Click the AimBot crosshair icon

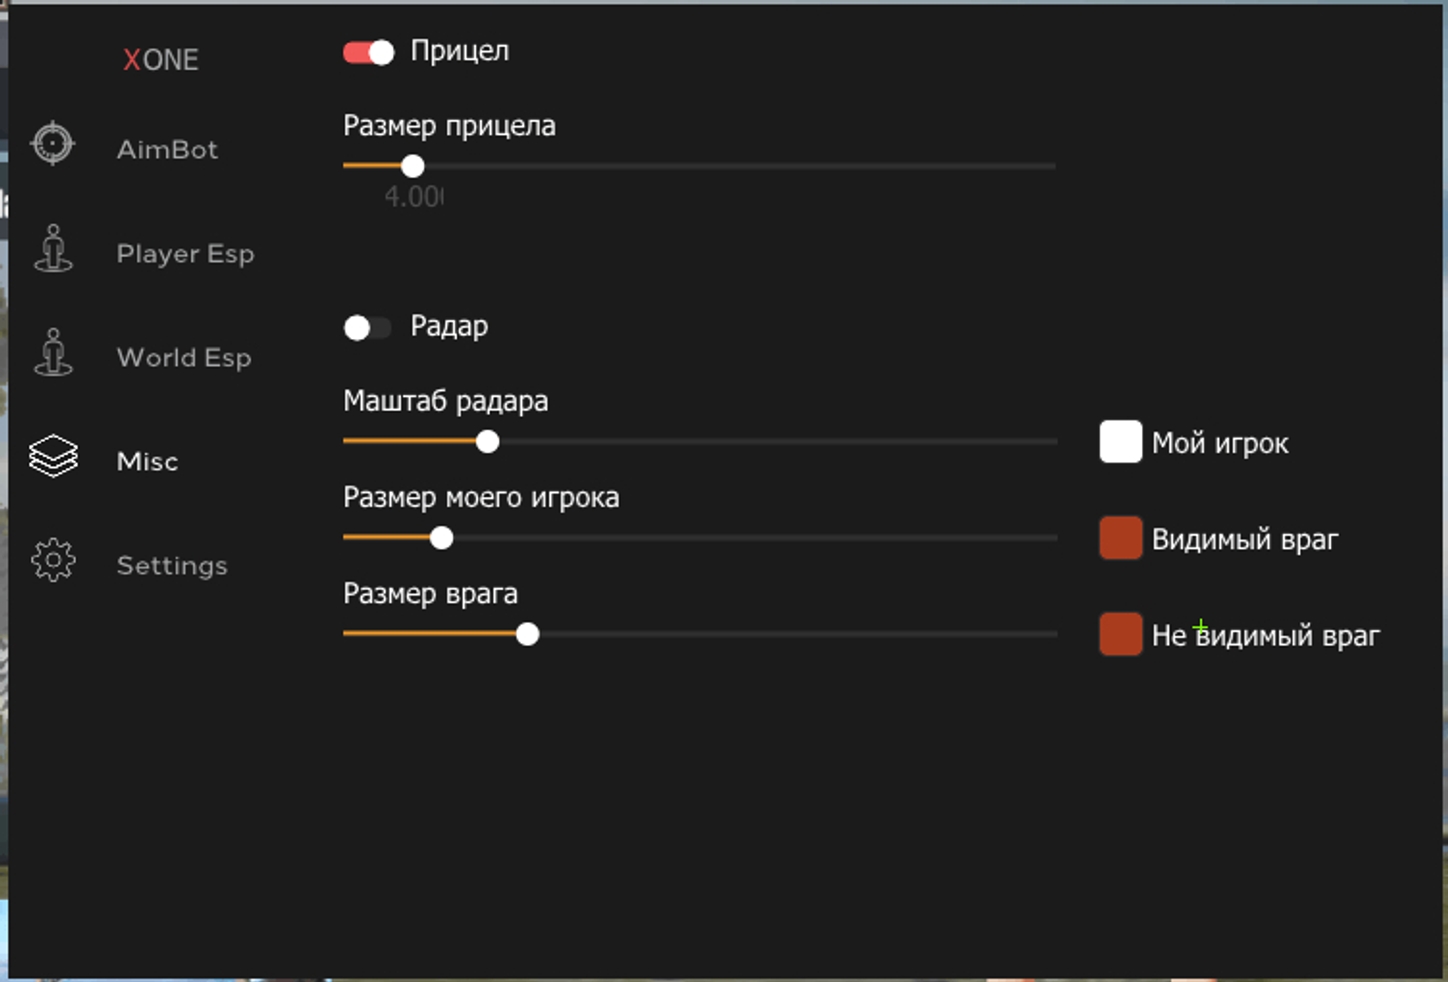click(53, 144)
